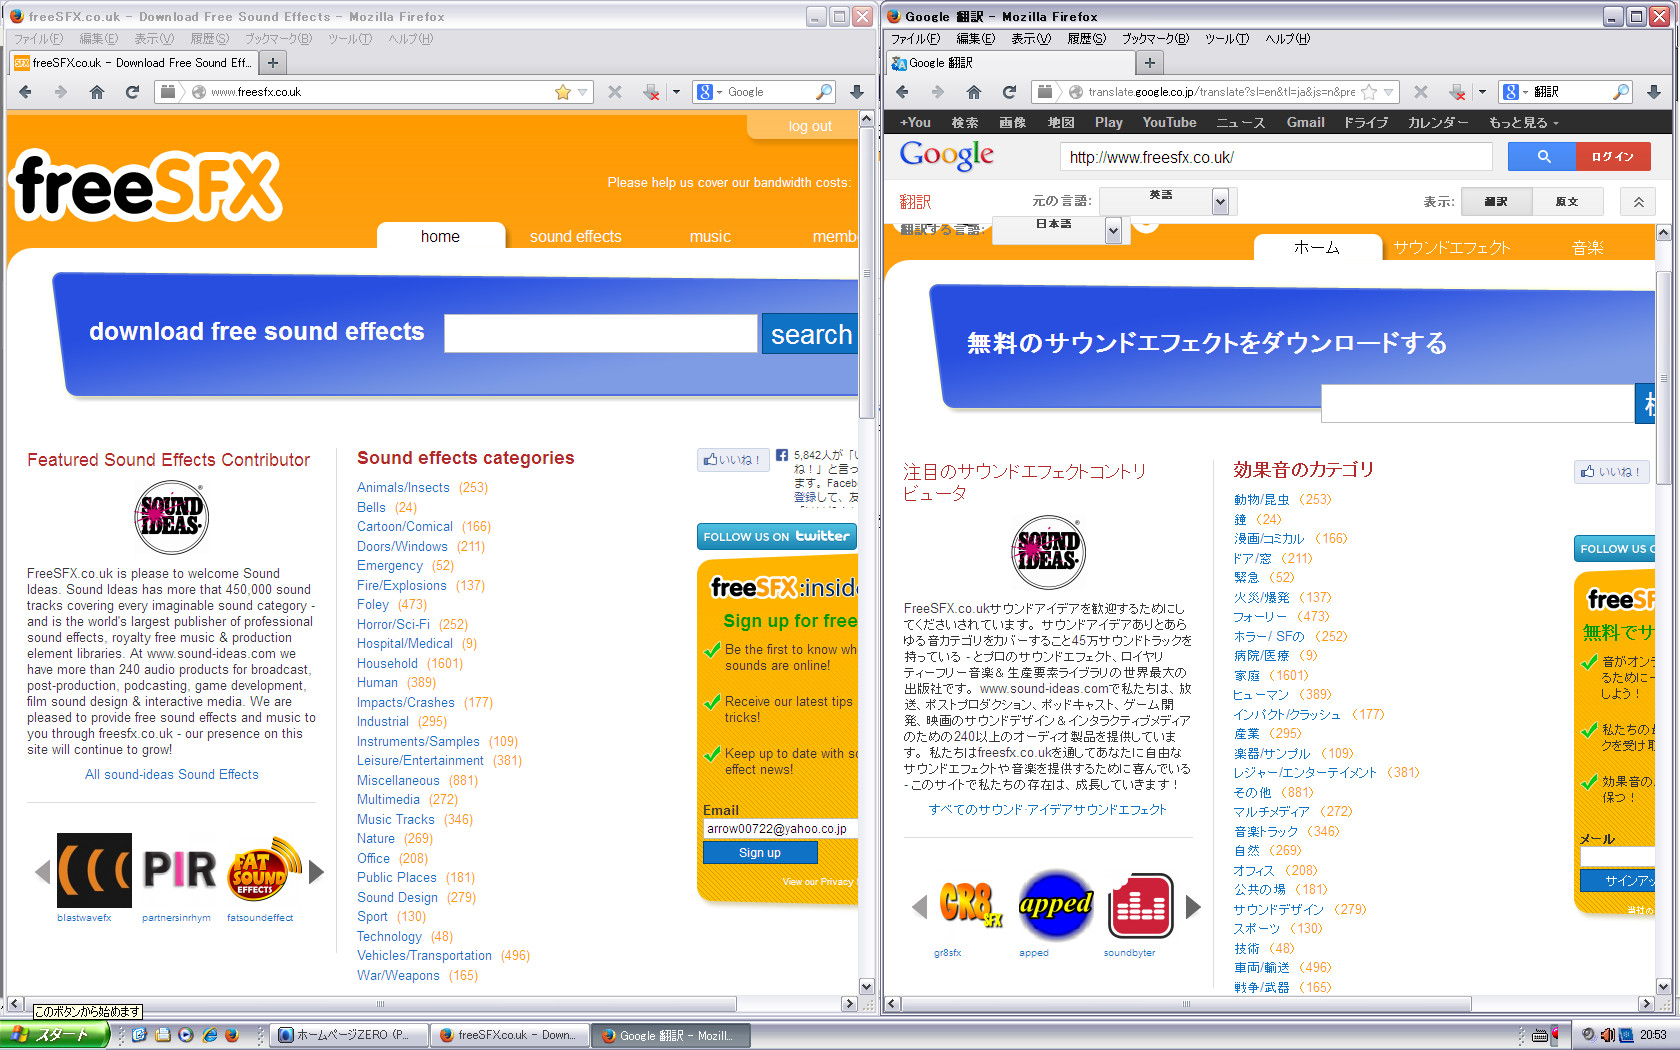Click the Sign up button
The width and height of the screenshot is (1680, 1050).
click(759, 853)
